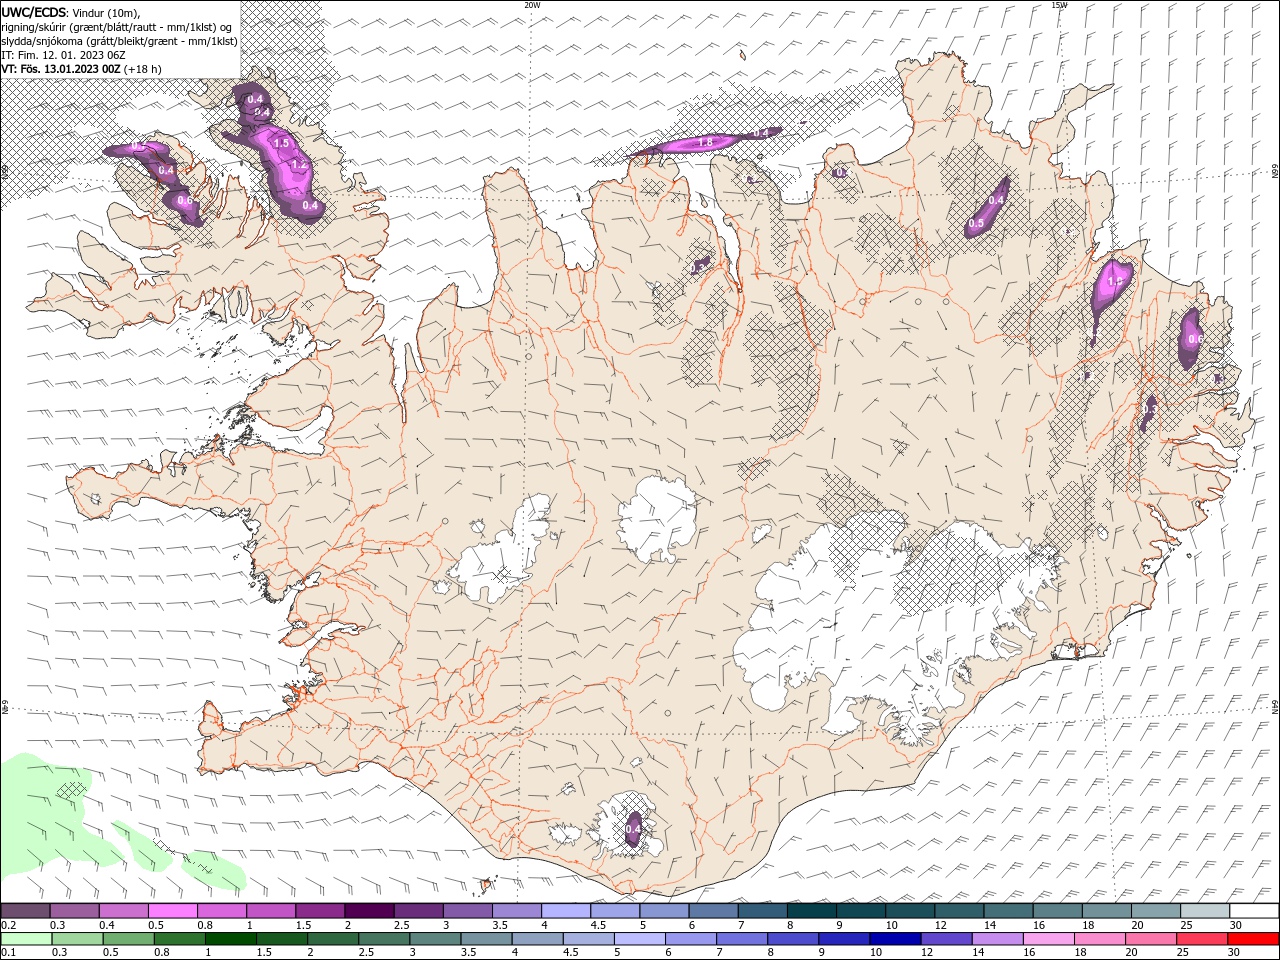Click the medium green 0.8 swatch in the rain scale
This screenshot has width=1280, height=960.
coord(179,939)
